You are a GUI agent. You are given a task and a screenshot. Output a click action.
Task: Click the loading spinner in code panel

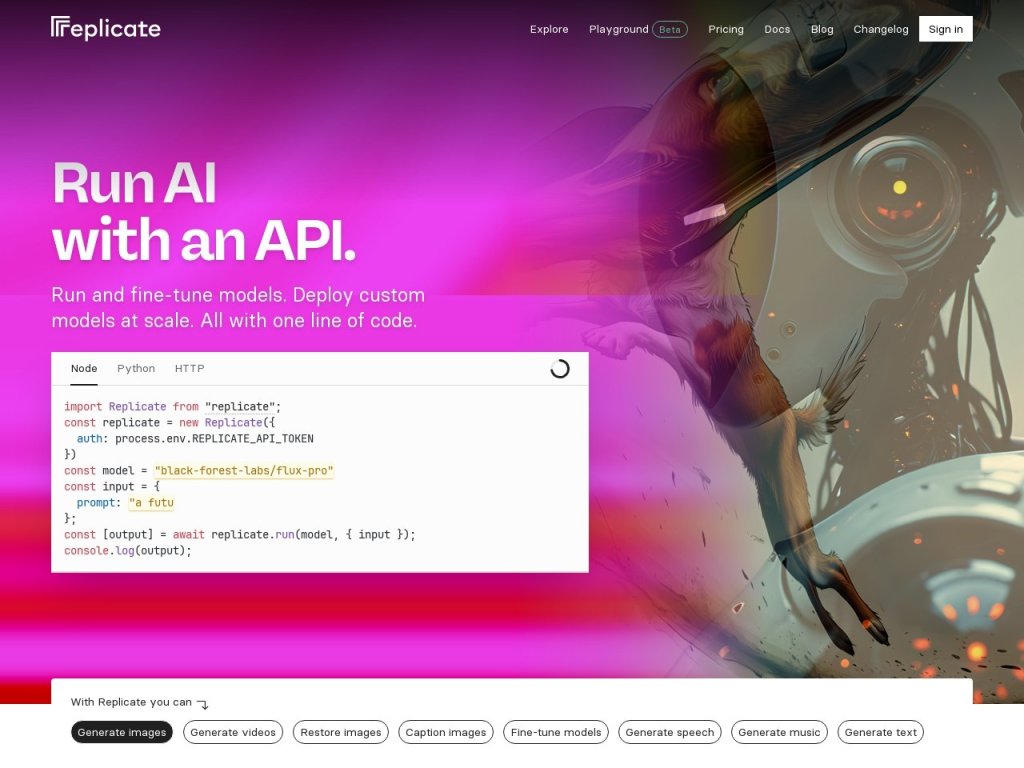[x=560, y=369]
